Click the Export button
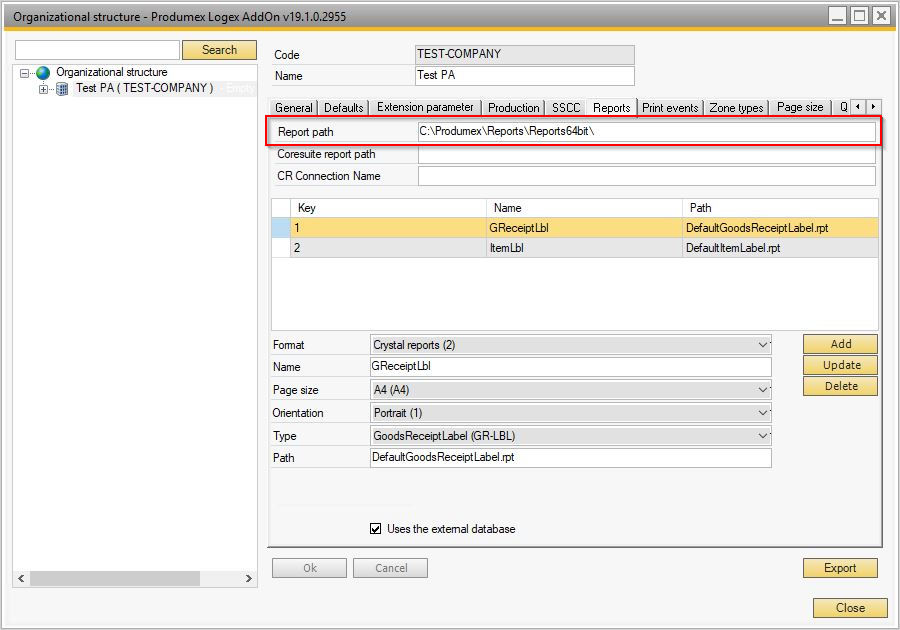The height and width of the screenshot is (630, 900). 840,568
